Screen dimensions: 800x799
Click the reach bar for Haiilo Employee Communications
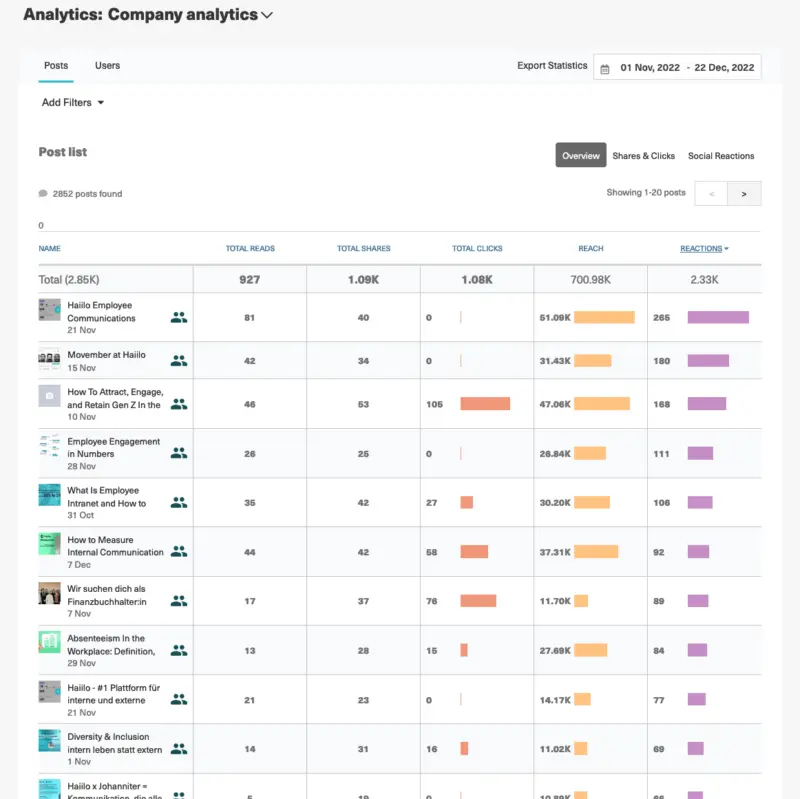(x=604, y=317)
